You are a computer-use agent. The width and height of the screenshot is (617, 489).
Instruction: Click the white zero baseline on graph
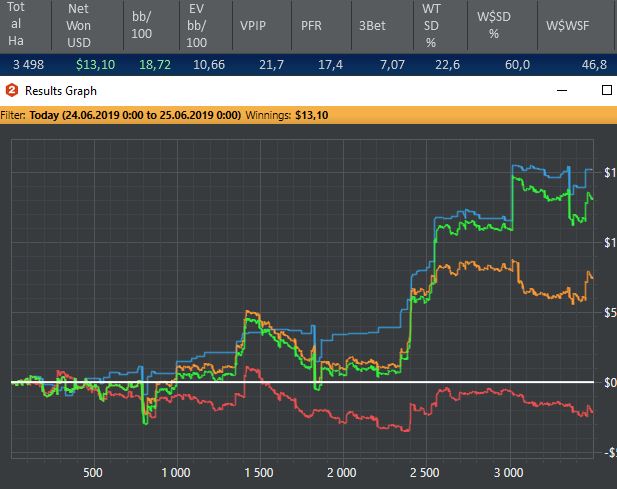click(x=302, y=382)
